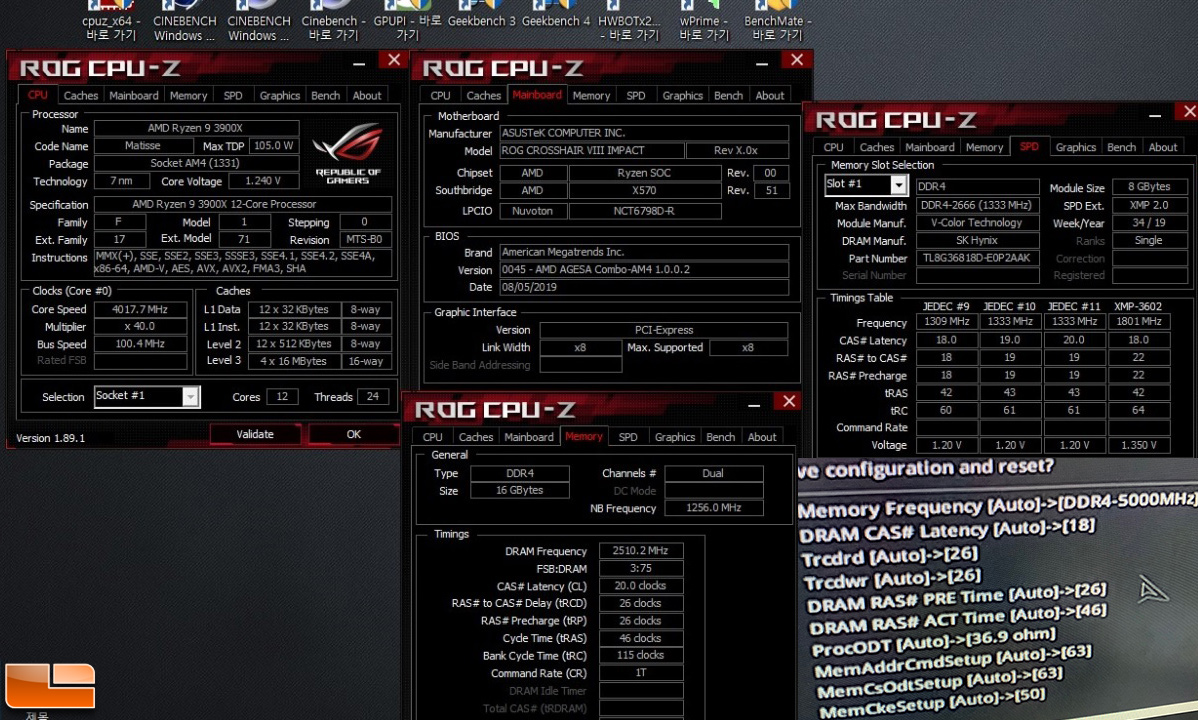
Task: Go to SPD tab in the processor window
Action: point(233,96)
